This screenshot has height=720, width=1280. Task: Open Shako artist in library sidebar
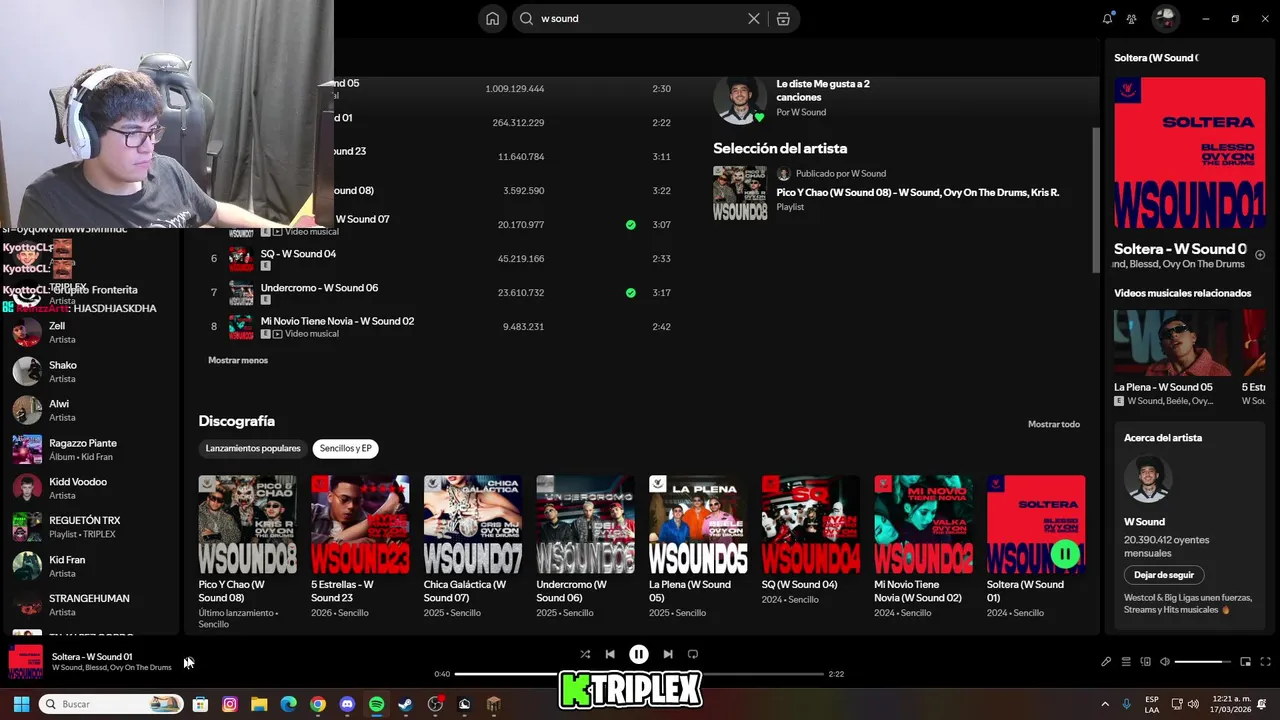pyautogui.click(x=90, y=371)
